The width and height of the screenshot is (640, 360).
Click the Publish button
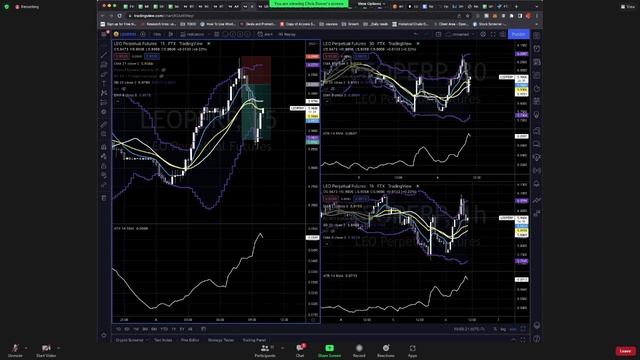[x=518, y=34]
